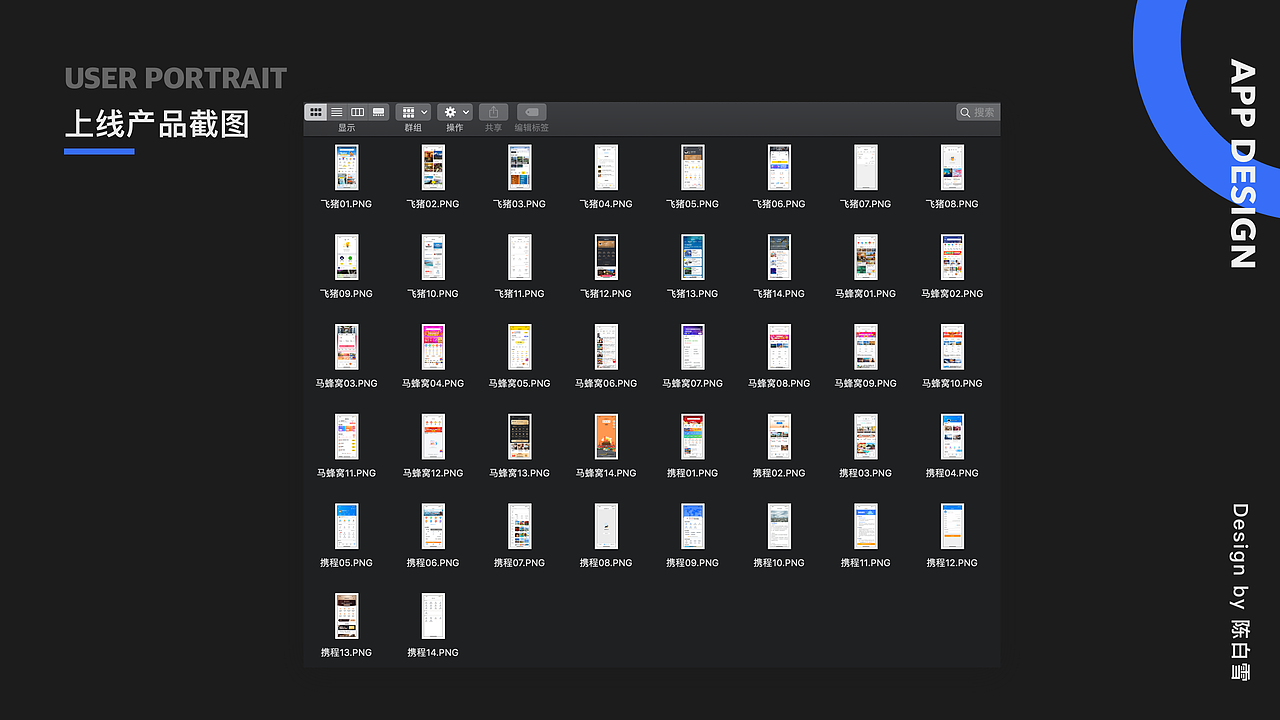Select the 飞猪01.PNG file thumbnail
Viewport: 1280px width, 720px height.
[x=346, y=167]
